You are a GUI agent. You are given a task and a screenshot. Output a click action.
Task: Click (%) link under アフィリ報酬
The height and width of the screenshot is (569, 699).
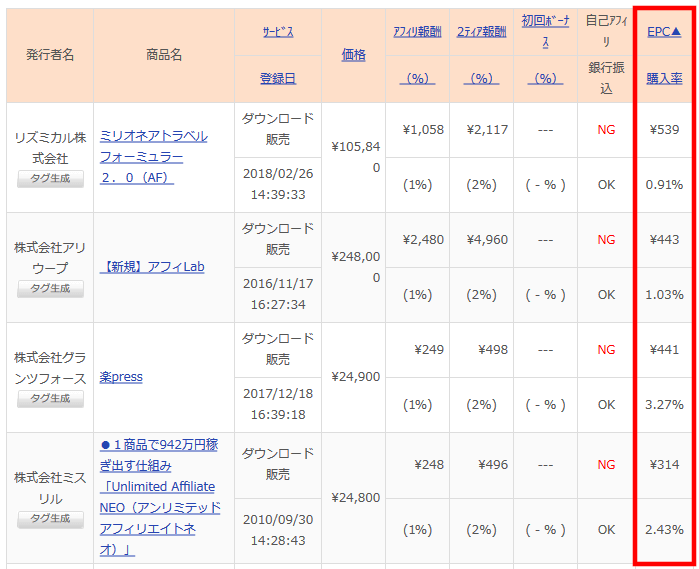click(x=417, y=78)
